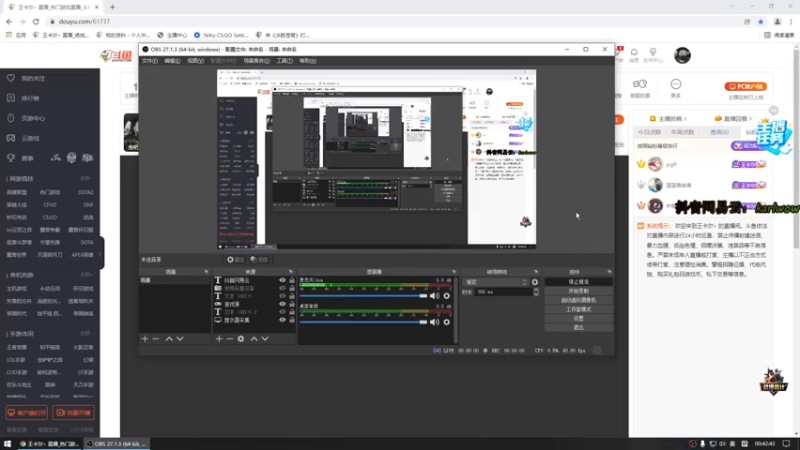Move the scene up with the arrow icon
The height and width of the screenshot is (450, 800).
[x=169, y=339]
